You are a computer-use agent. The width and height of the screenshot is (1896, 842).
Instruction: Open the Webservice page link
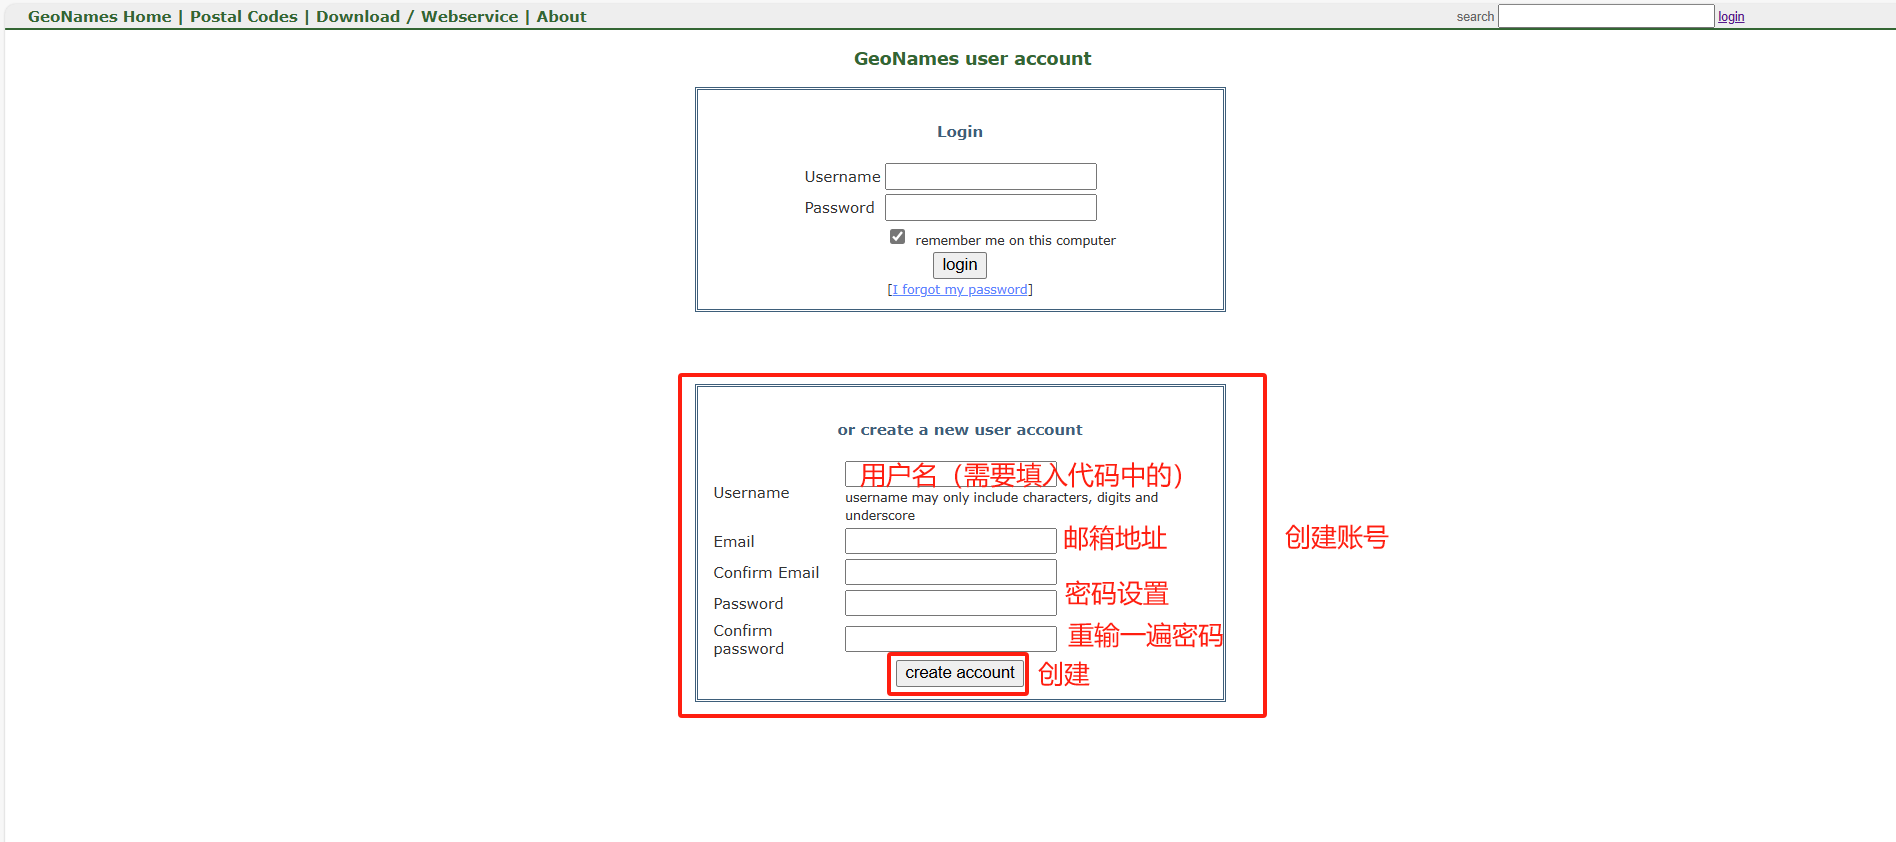click(x=469, y=16)
